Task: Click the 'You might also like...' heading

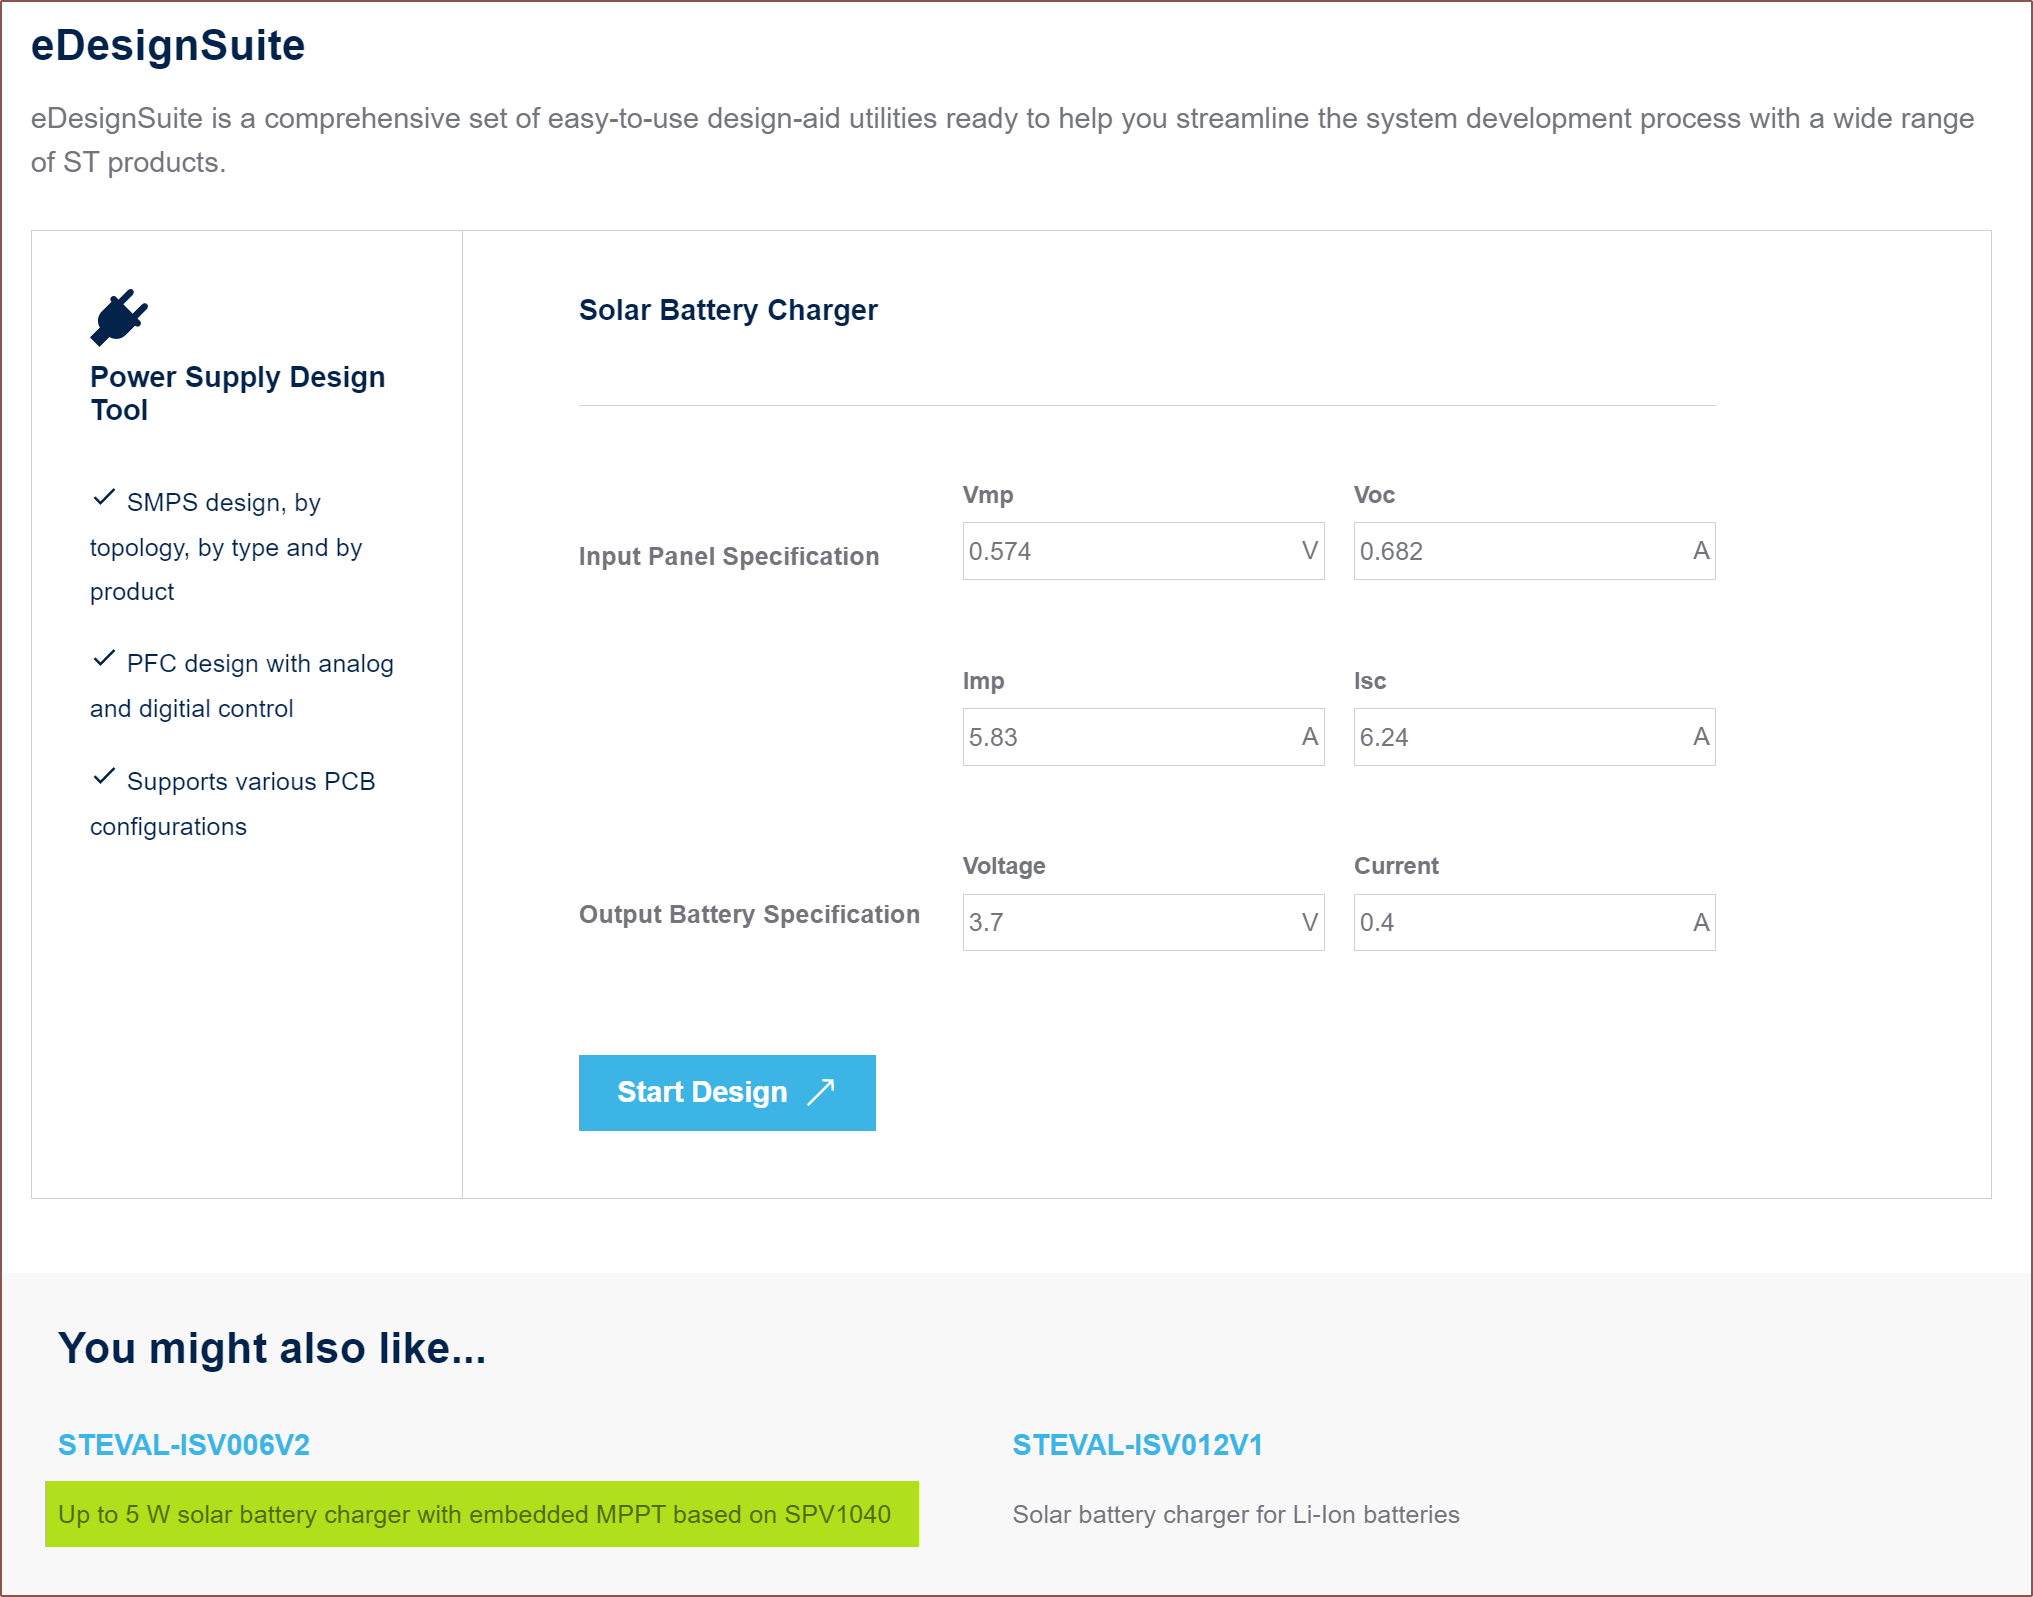Action: (x=272, y=1348)
